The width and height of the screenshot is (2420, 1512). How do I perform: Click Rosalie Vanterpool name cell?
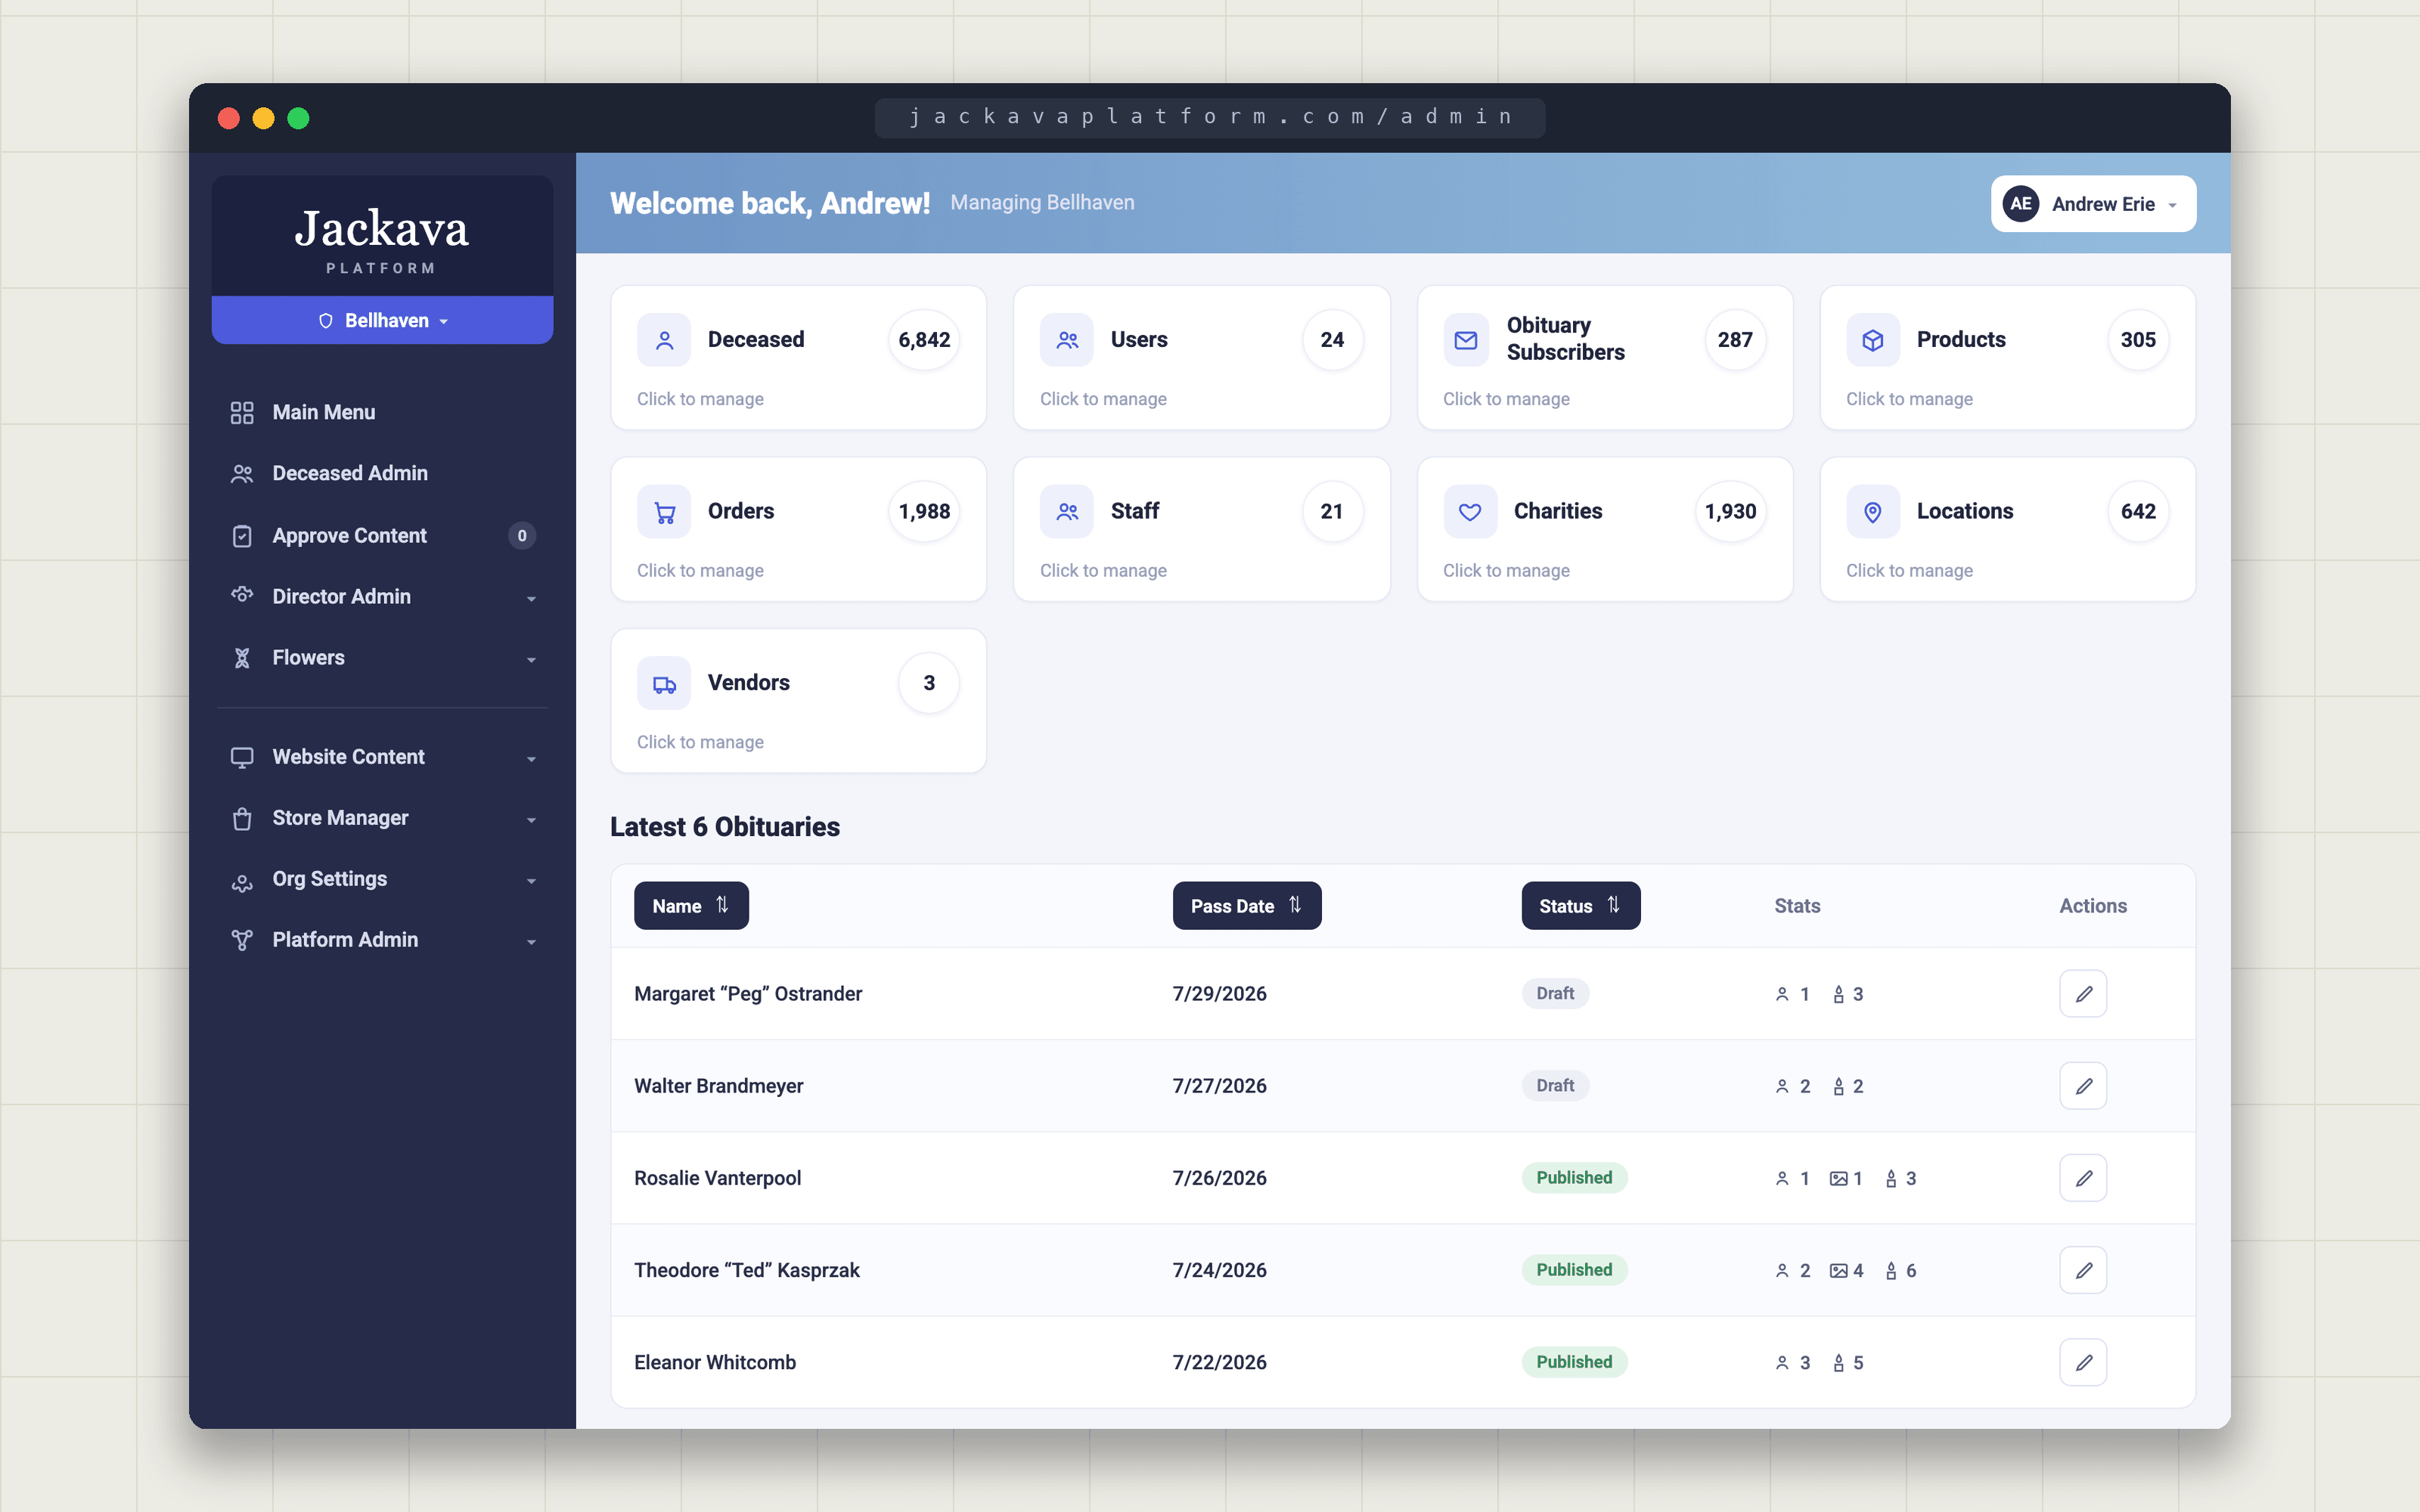[x=718, y=1178]
